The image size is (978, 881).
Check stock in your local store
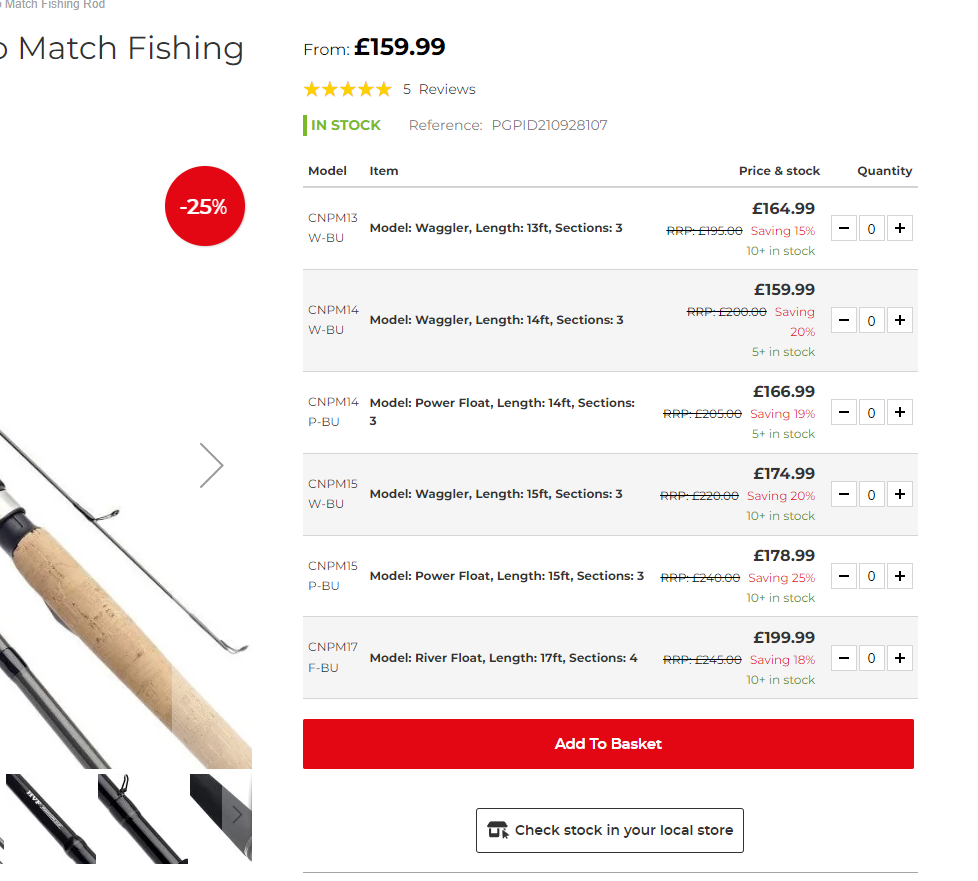click(x=609, y=830)
